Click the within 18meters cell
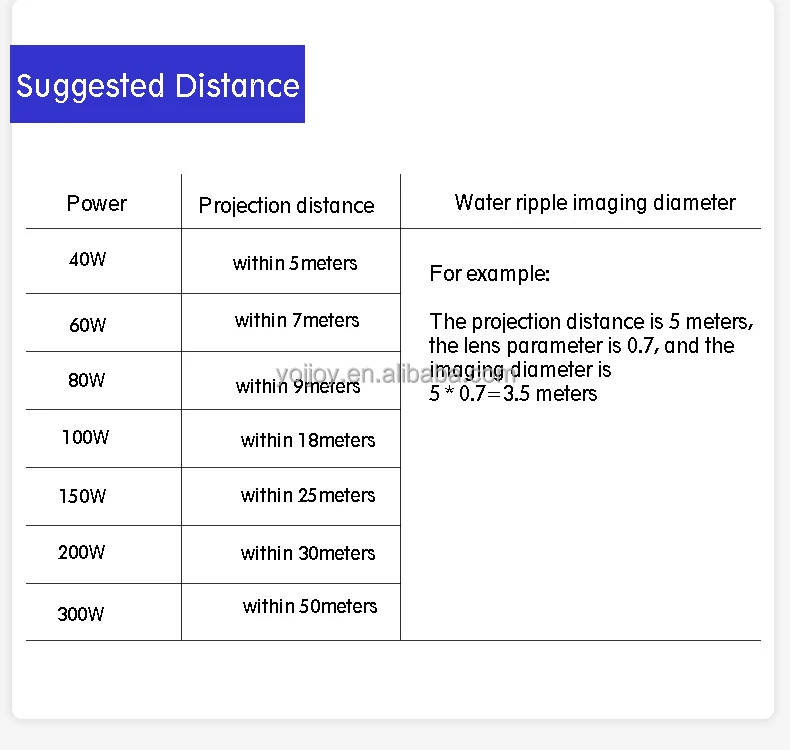Viewport: 790px width, 750px height. [308, 440]
